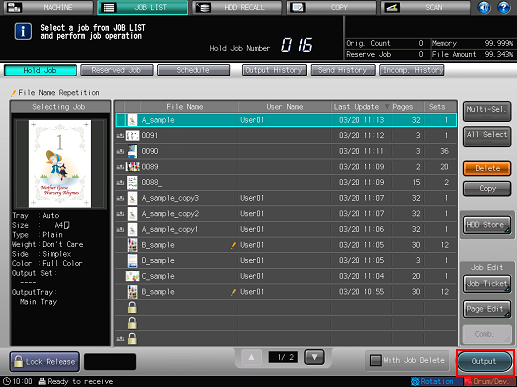Image resolution: width=517 pixels, height=387 pixels.
Task: Click the third locked job padlock icon
Action: (x=132, y=339)
